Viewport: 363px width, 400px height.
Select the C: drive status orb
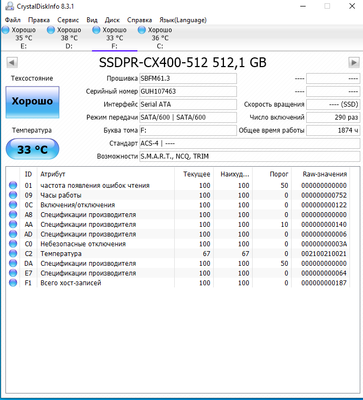(142, 30)
